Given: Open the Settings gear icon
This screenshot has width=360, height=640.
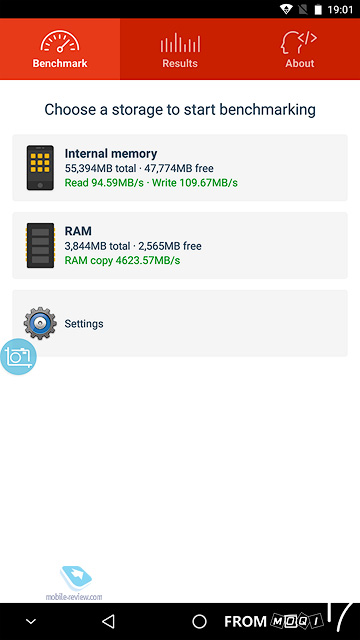Looking at the screenshot, I should coord(40,323).
